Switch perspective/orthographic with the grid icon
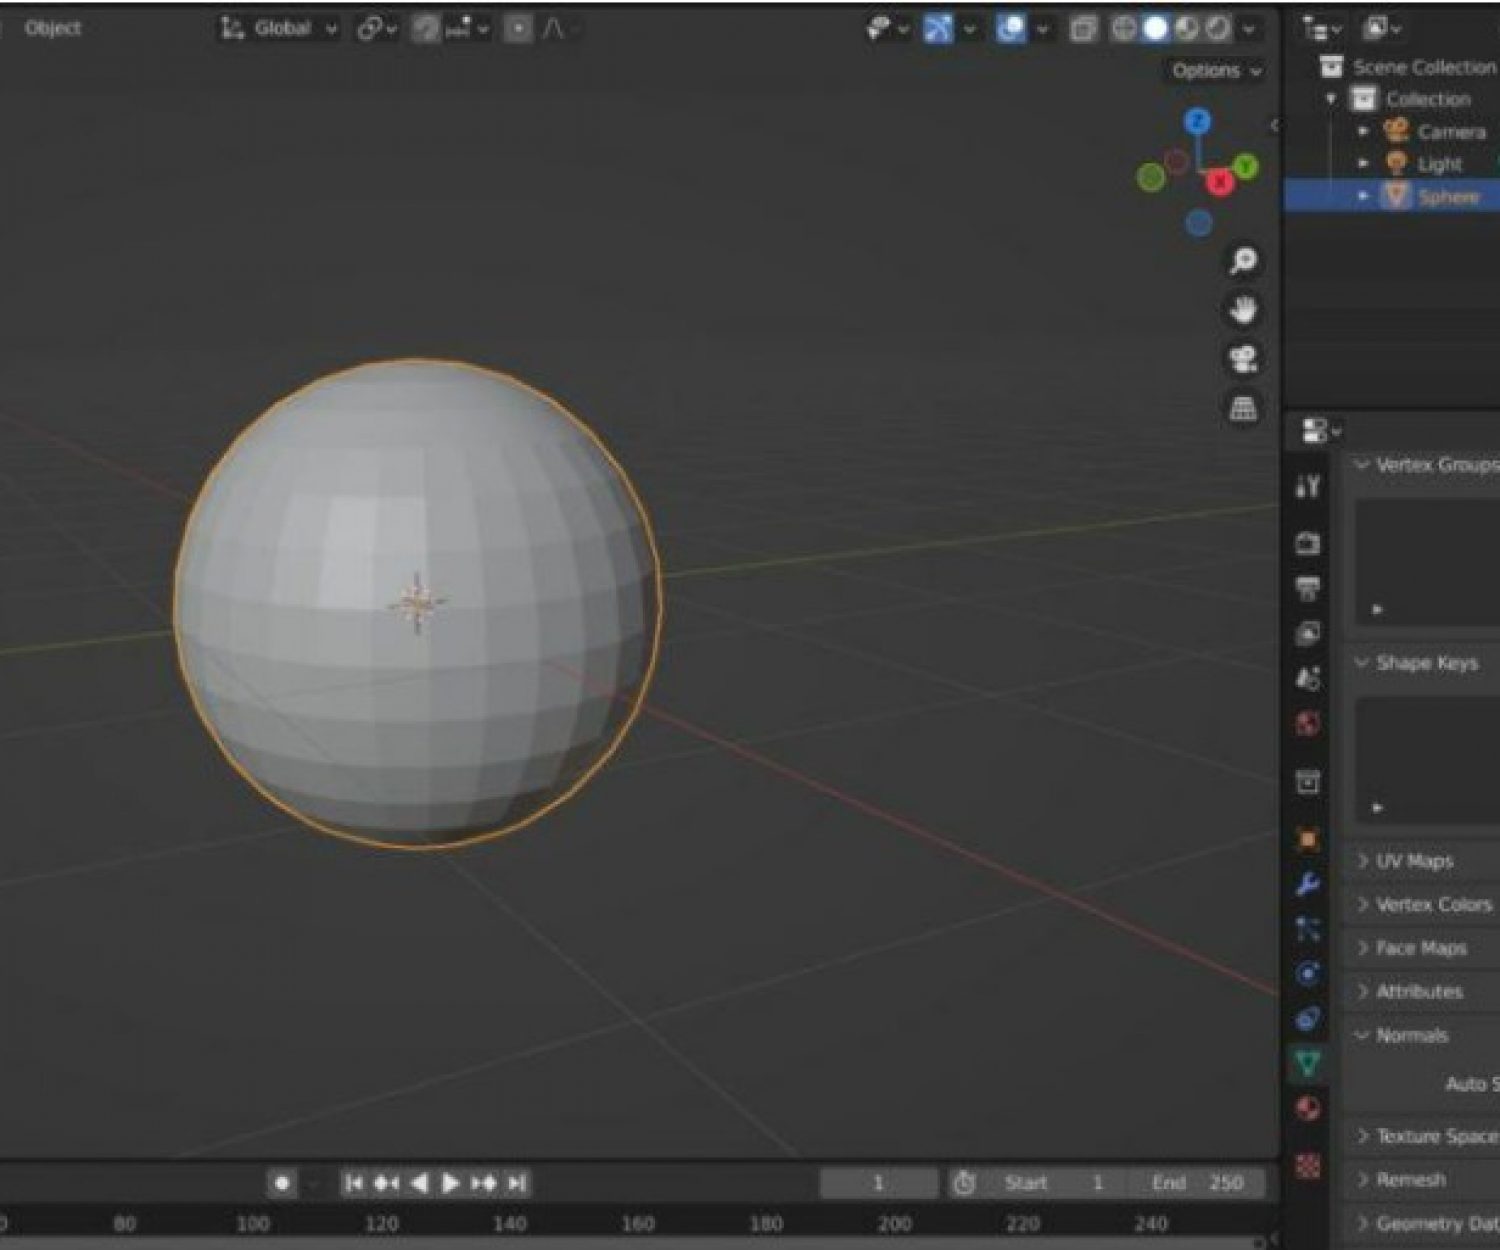The height and width of the screenshot is (1250, 1500). pyautogui.click(x=1243, y=408)
